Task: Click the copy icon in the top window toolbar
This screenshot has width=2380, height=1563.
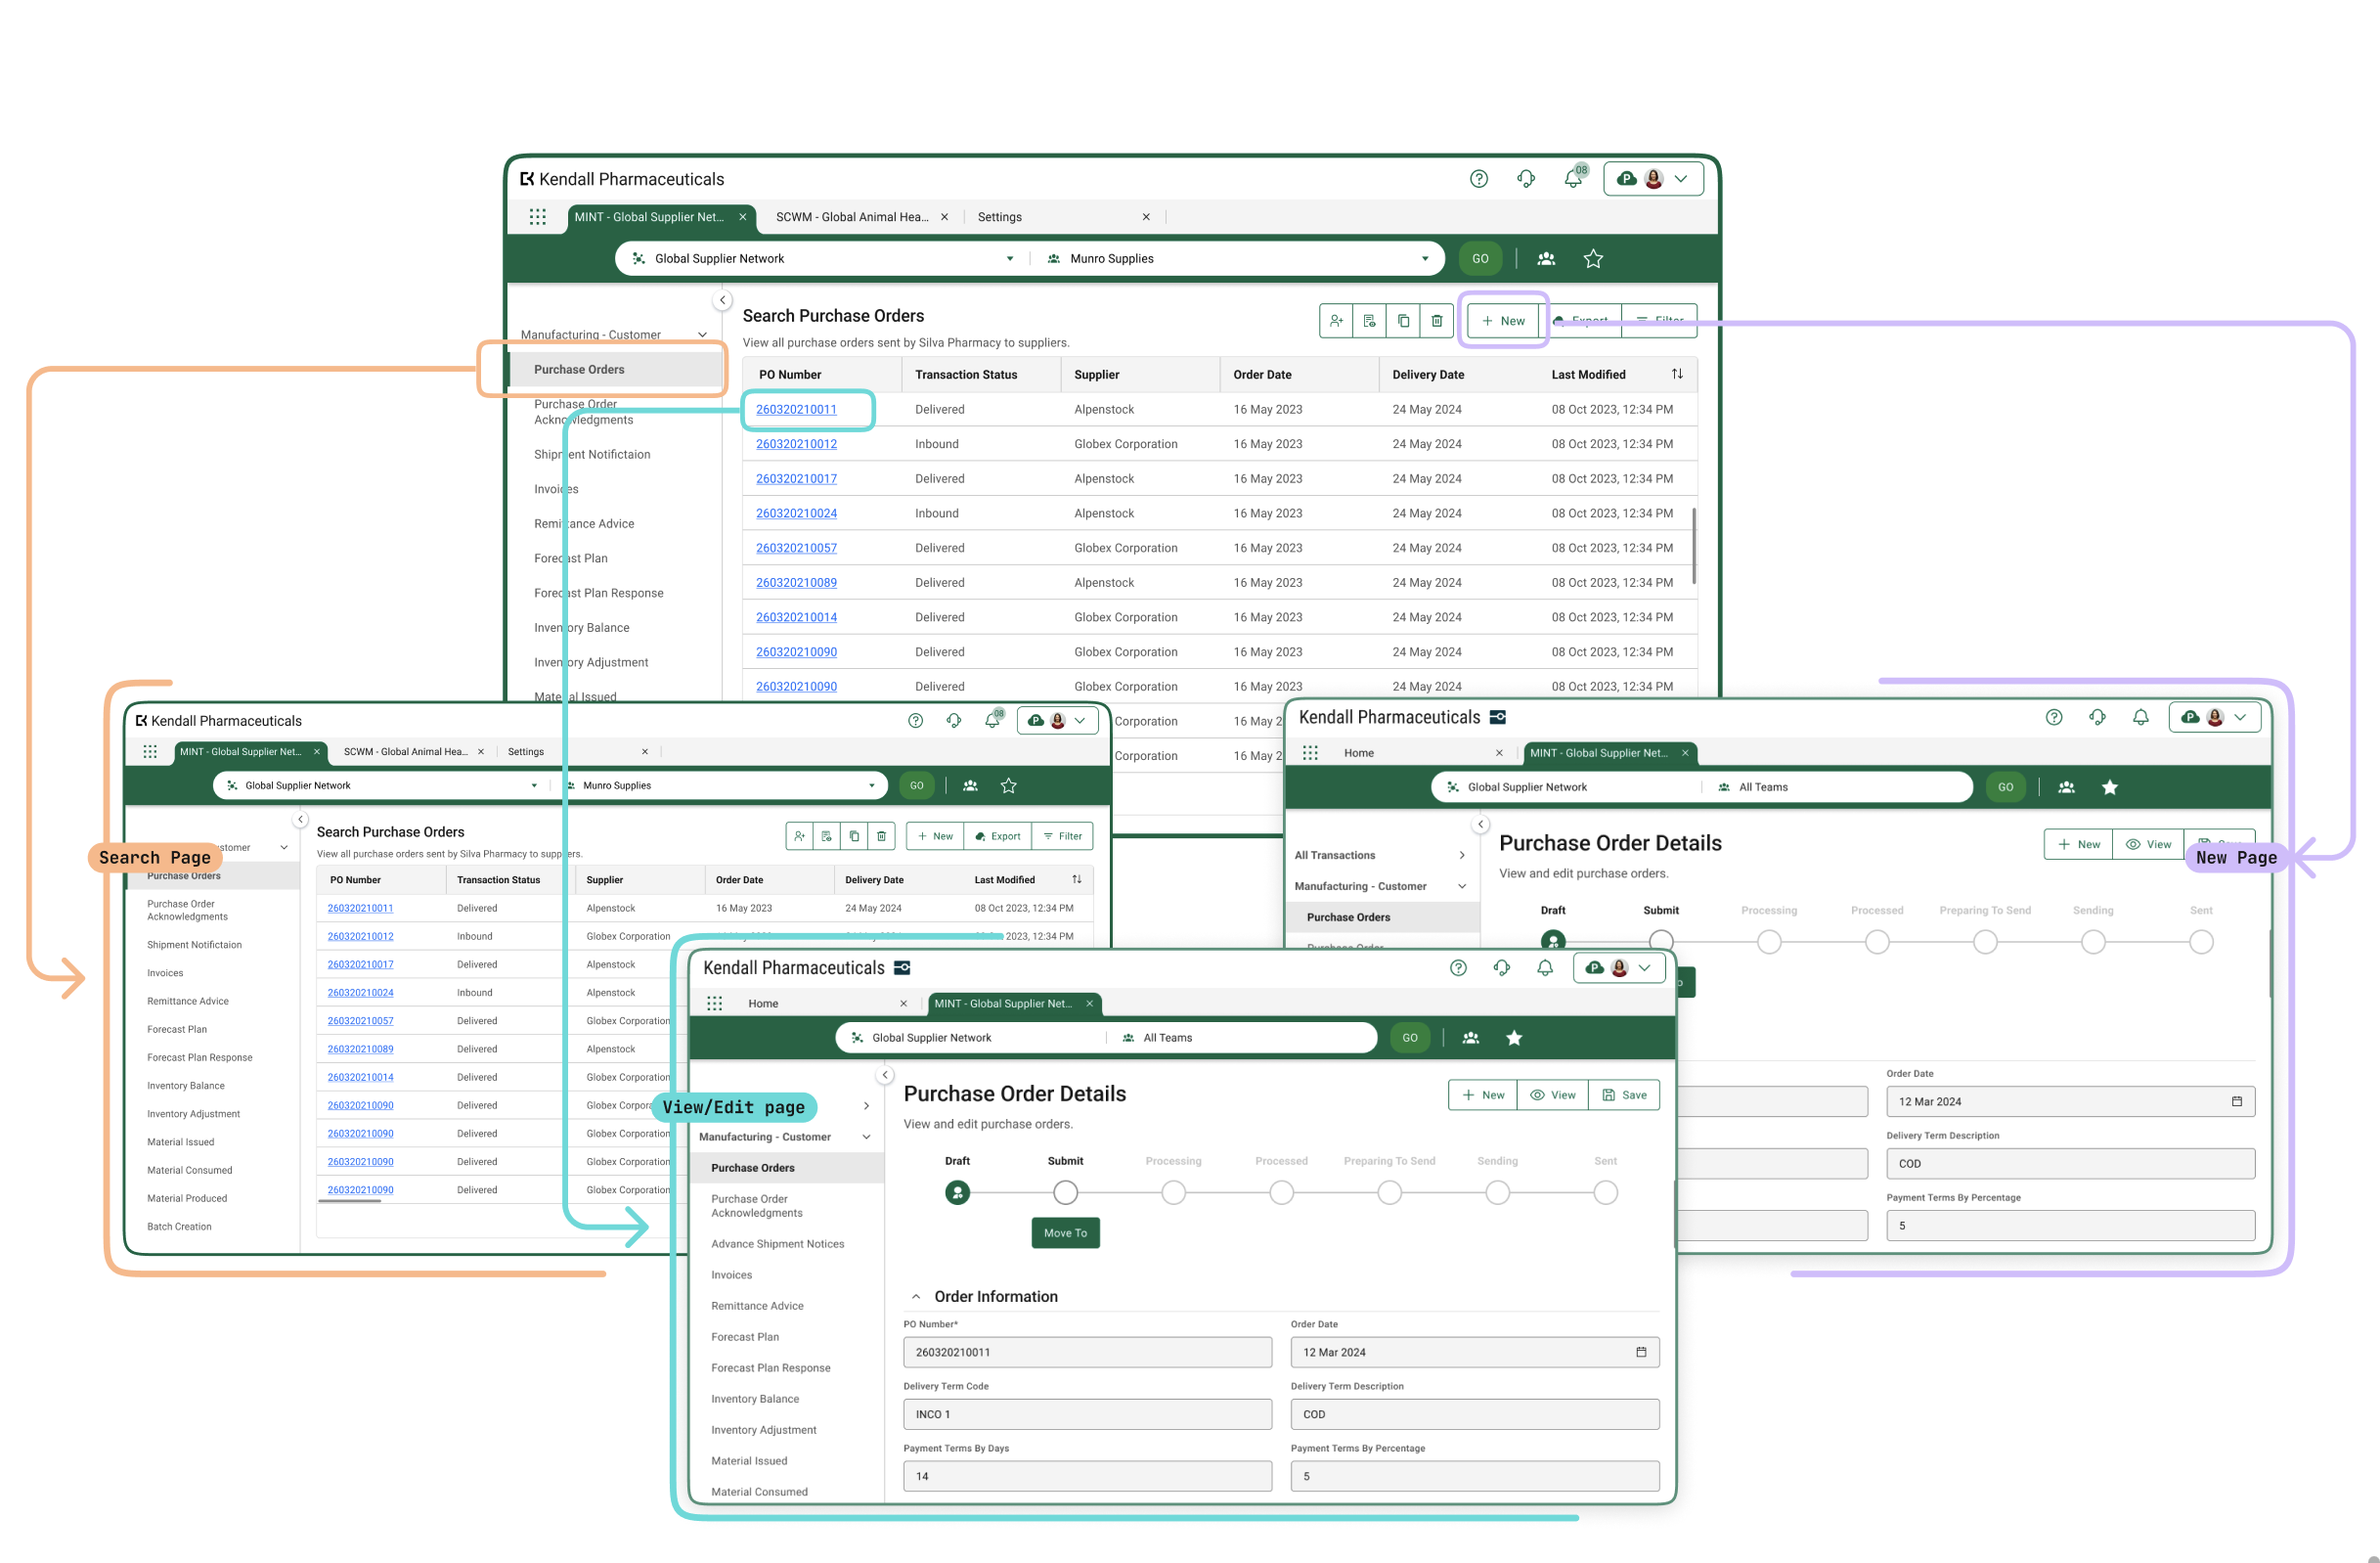Action: click(1403, 321)
